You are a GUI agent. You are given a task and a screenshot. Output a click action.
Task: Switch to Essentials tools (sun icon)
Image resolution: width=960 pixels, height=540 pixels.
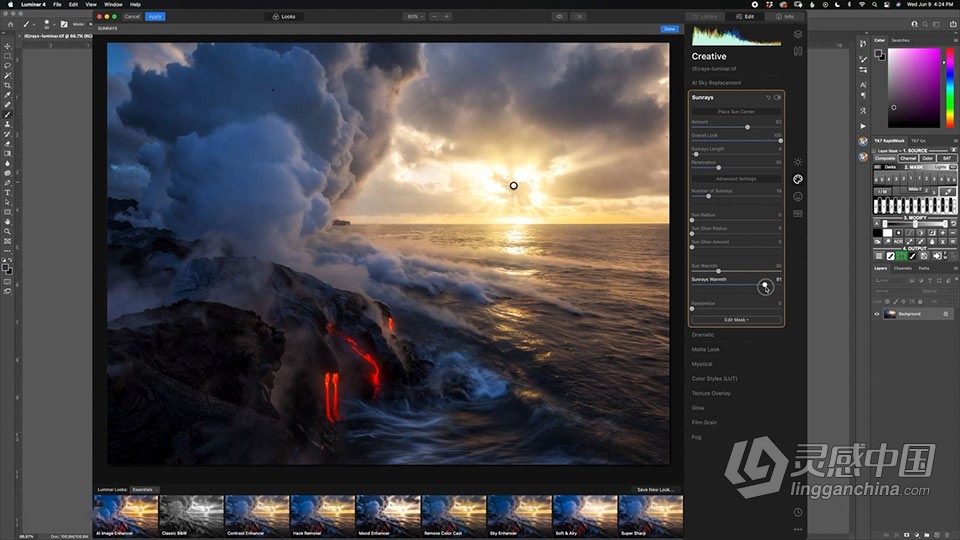tap(798, 162)
